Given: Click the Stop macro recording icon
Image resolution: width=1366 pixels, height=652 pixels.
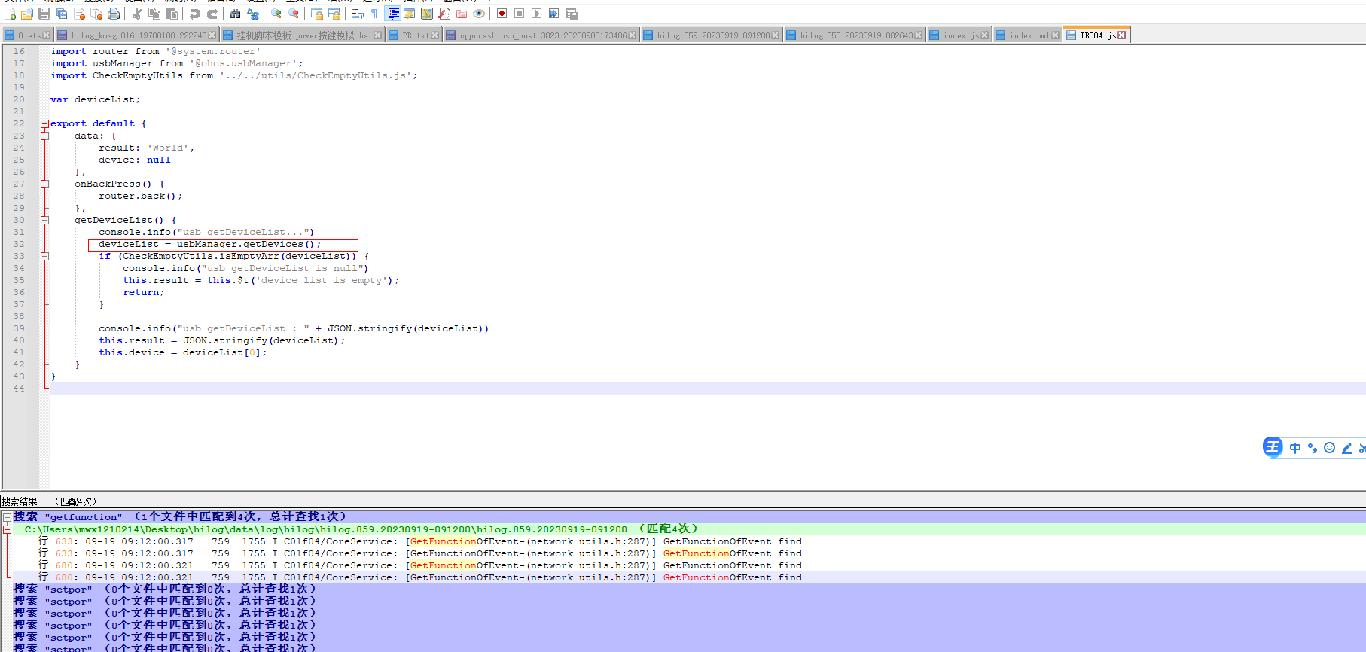Looking at the screenshot, I should (x=519, y=14).
